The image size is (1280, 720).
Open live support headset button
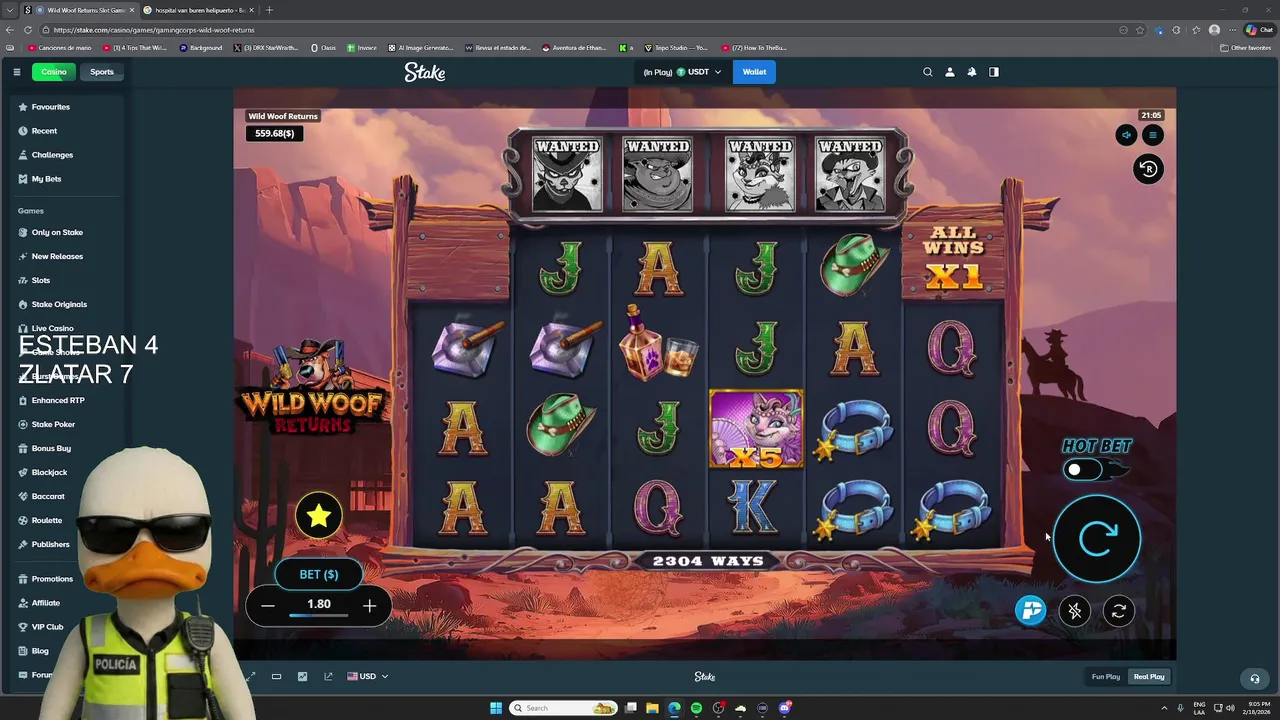[x=1255, y=678]
